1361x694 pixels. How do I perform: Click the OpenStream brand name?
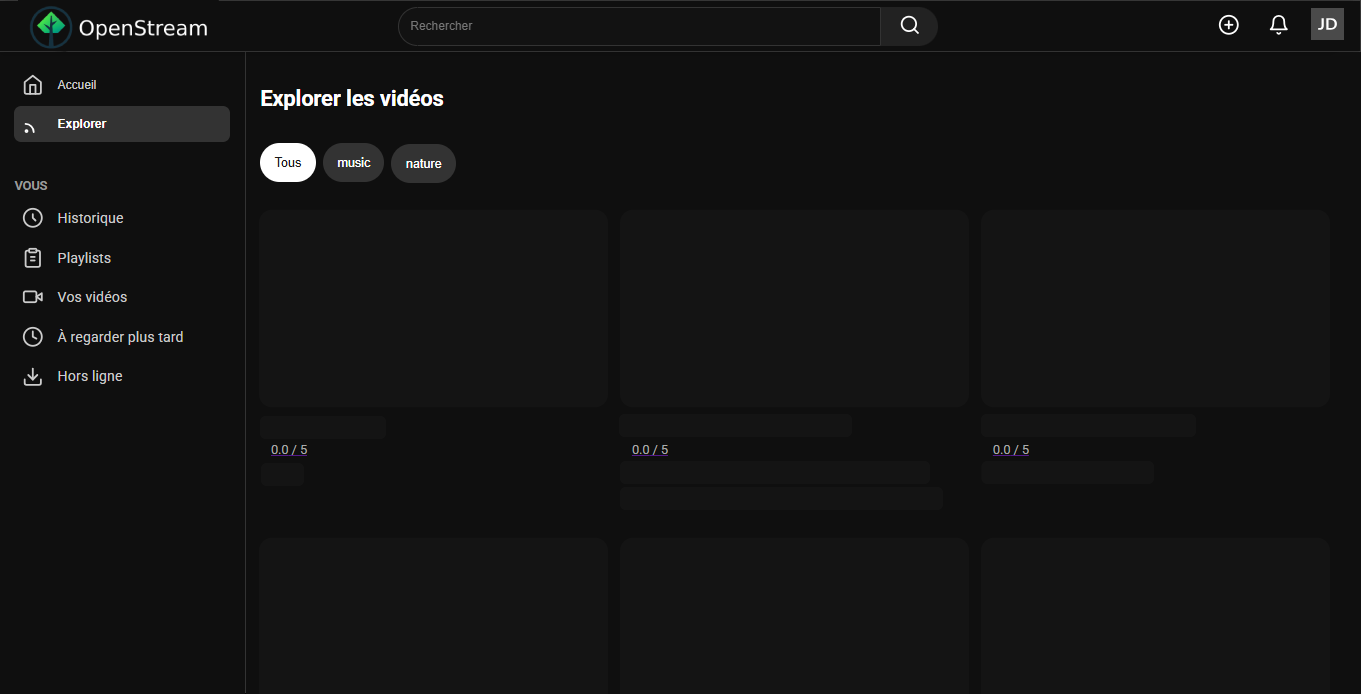pos(143,28)
